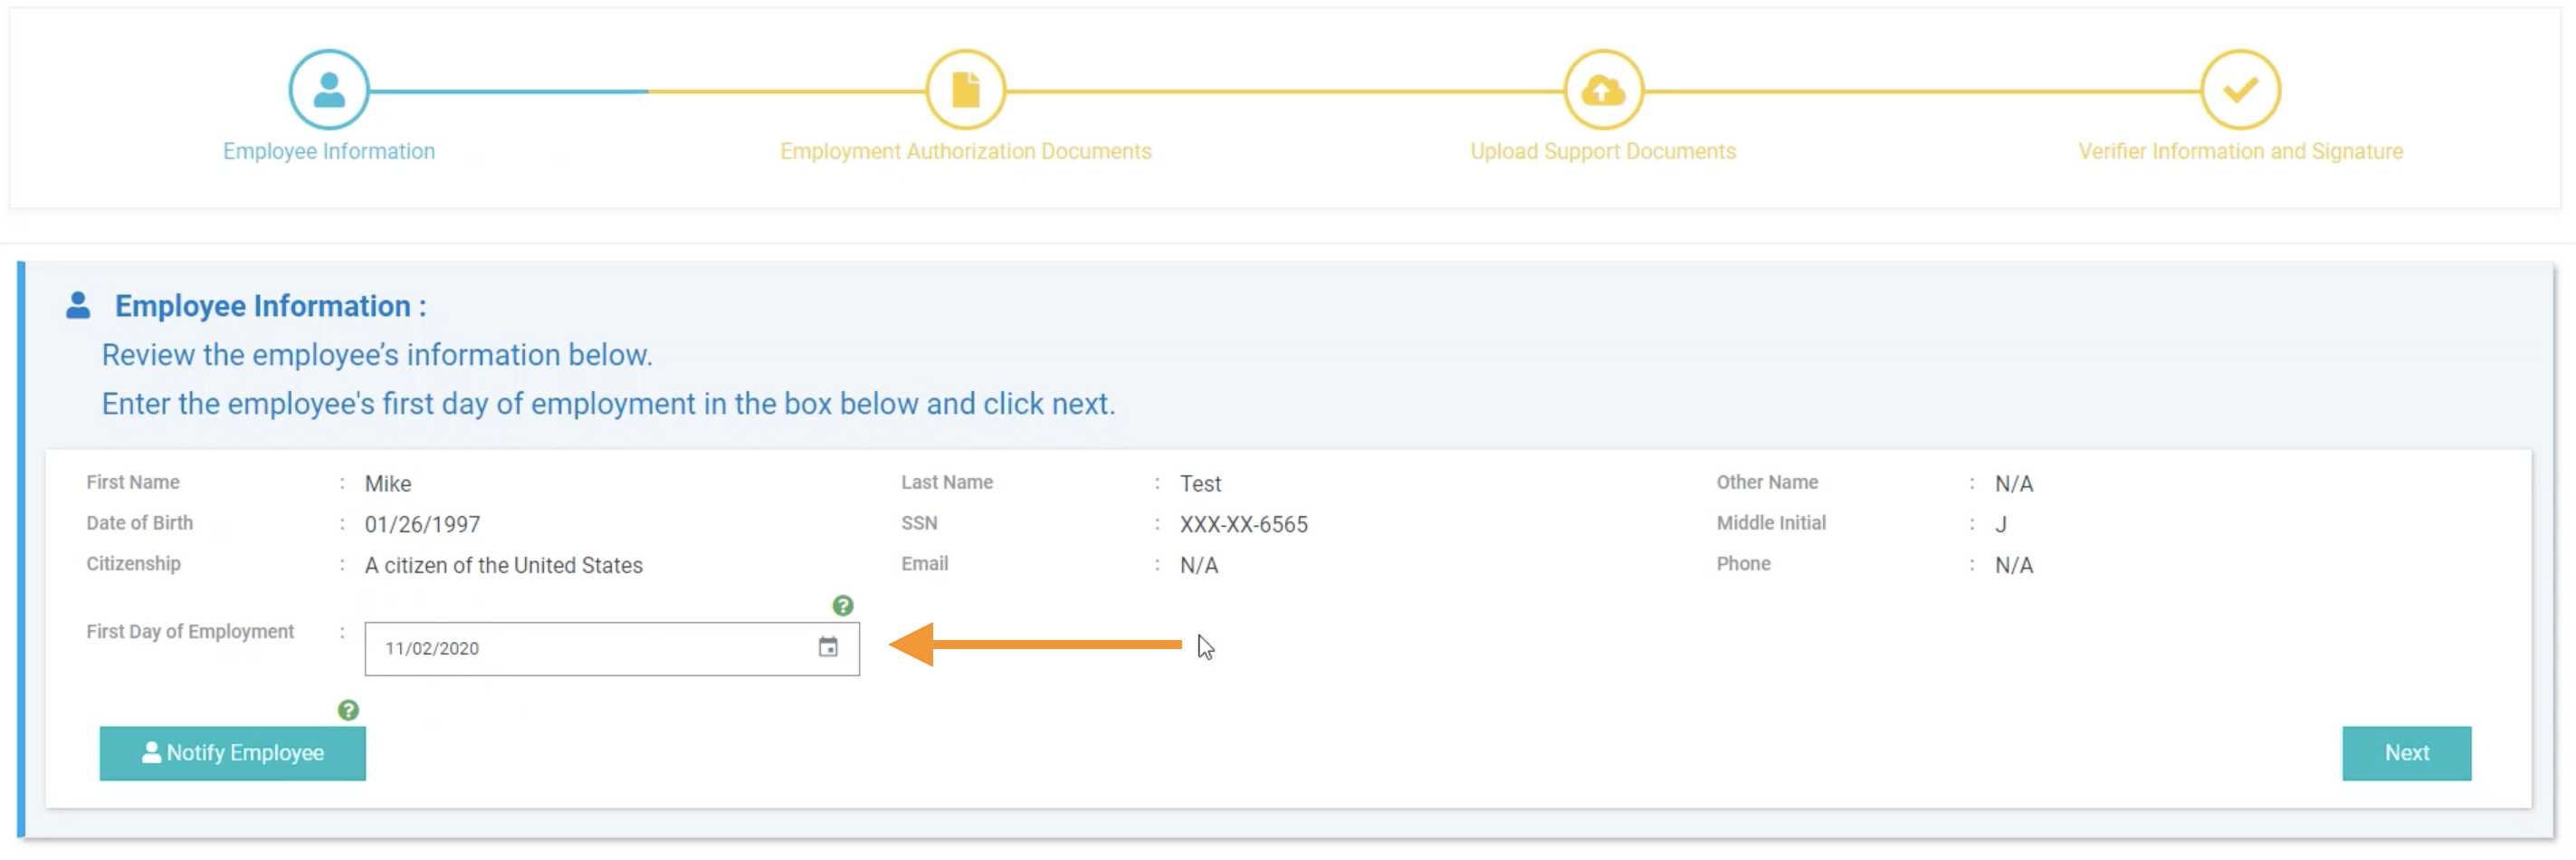Click the citizenship value text

[503, 565]
